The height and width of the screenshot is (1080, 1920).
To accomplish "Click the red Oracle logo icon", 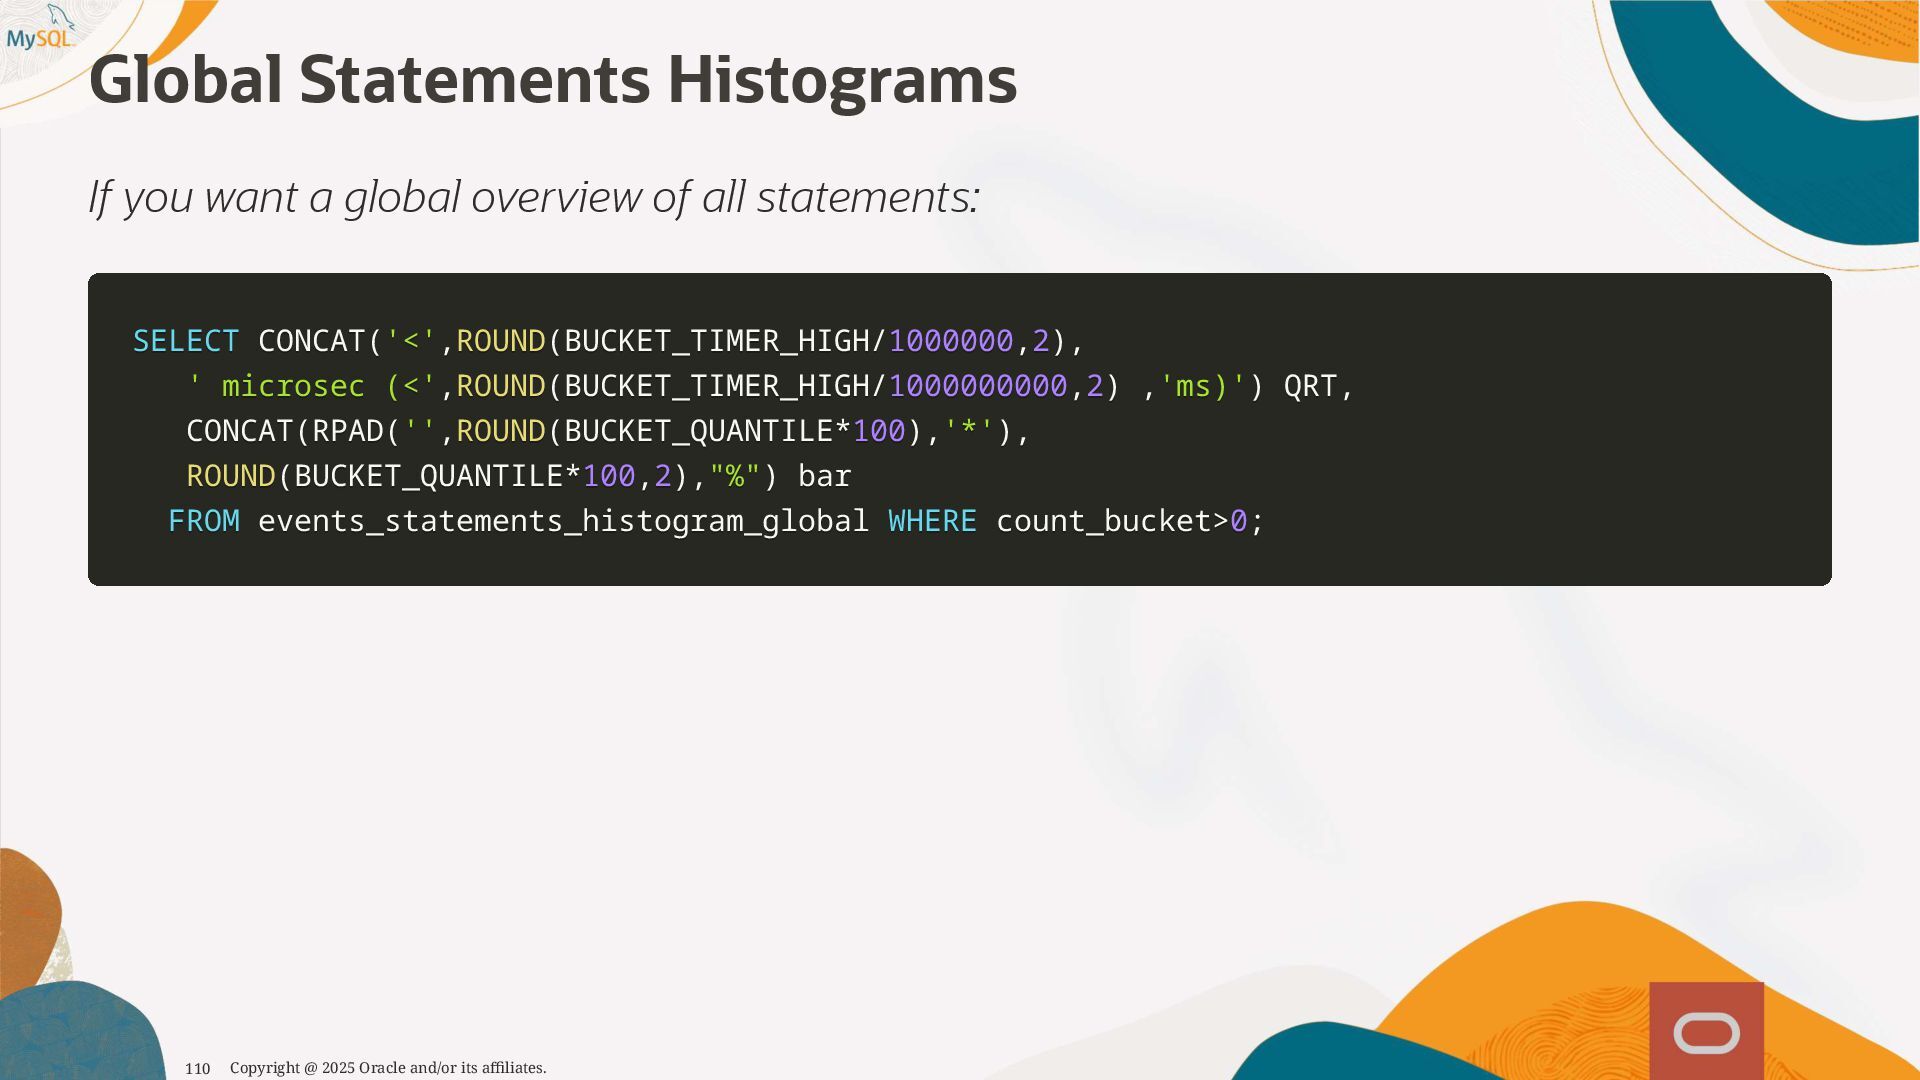I will [x=1706, y=1032].
